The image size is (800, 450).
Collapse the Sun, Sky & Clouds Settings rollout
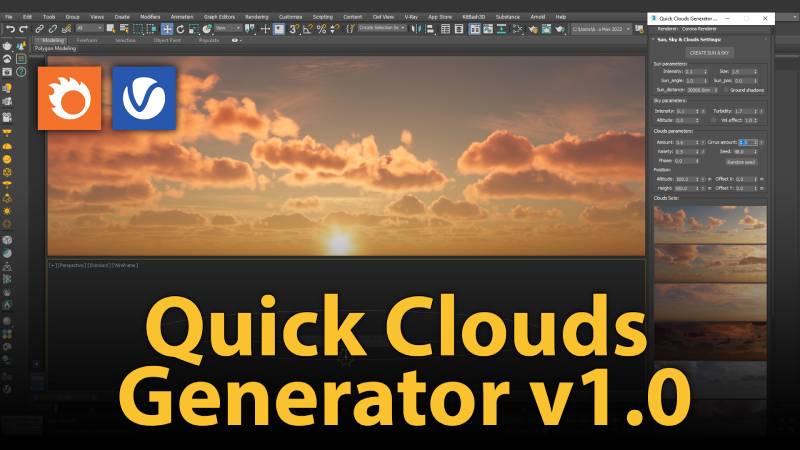coord(654,40)
